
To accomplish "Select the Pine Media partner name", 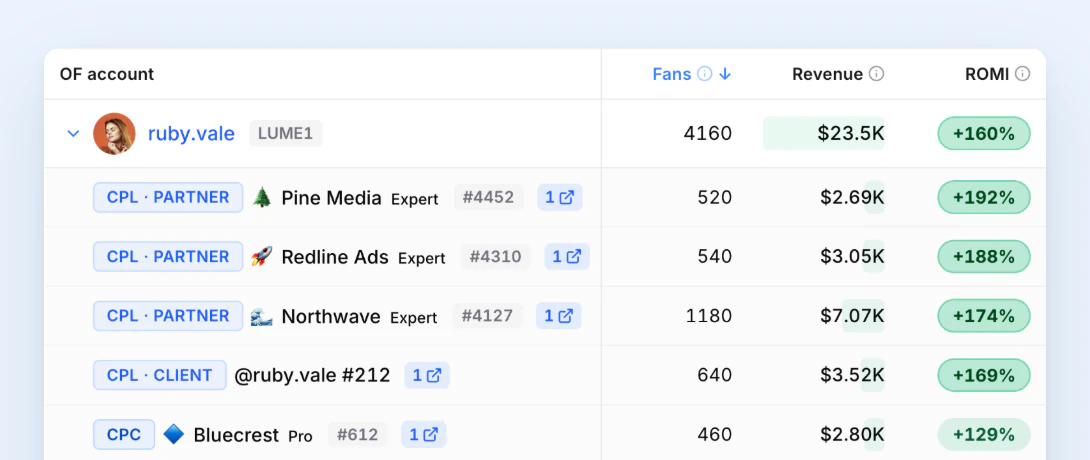I will point(332,198).
